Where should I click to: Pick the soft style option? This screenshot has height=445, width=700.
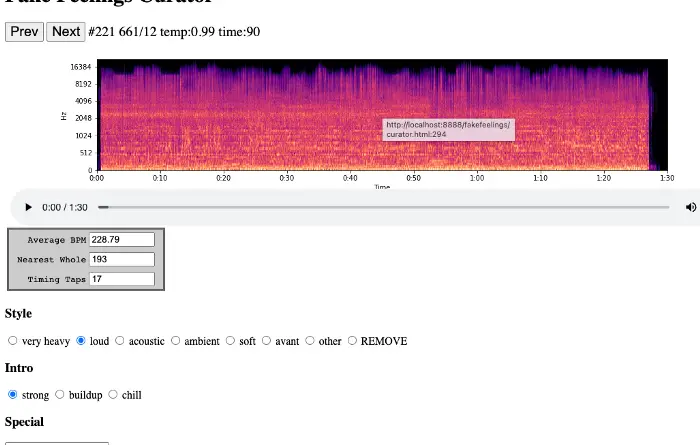[230, 341]
